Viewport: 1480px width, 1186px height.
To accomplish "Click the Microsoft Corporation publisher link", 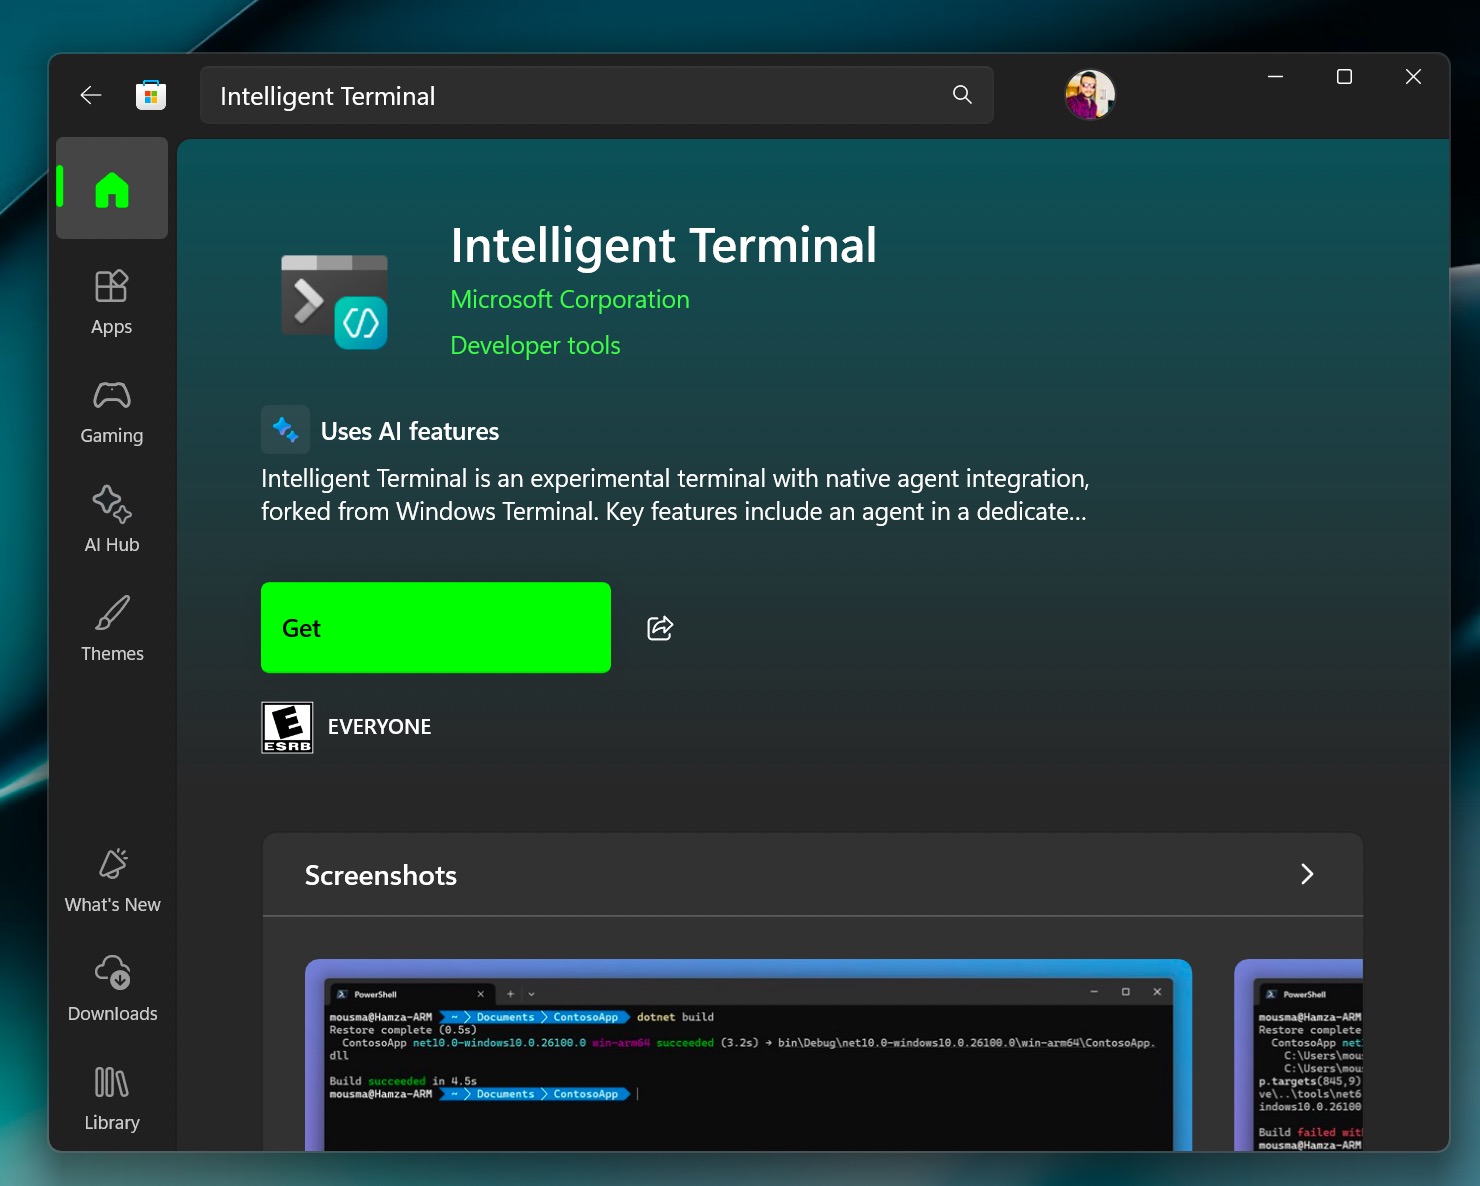I will tap(570, 300).
